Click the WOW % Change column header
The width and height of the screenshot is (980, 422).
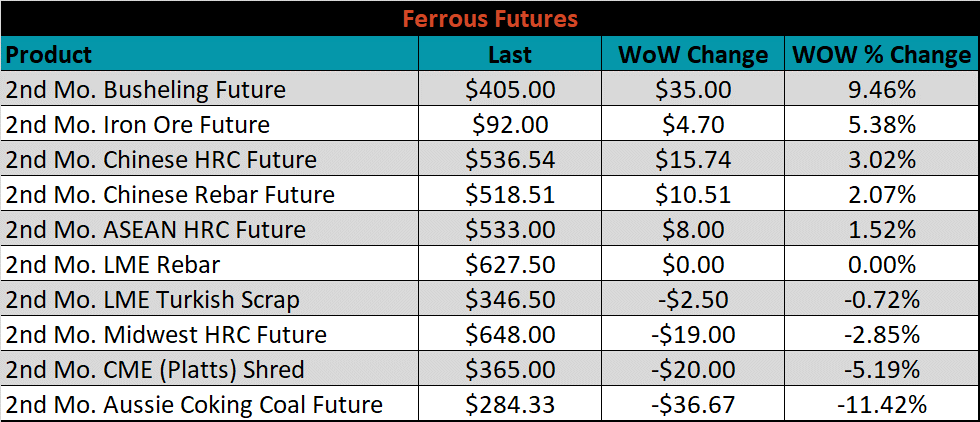point(882,54)
